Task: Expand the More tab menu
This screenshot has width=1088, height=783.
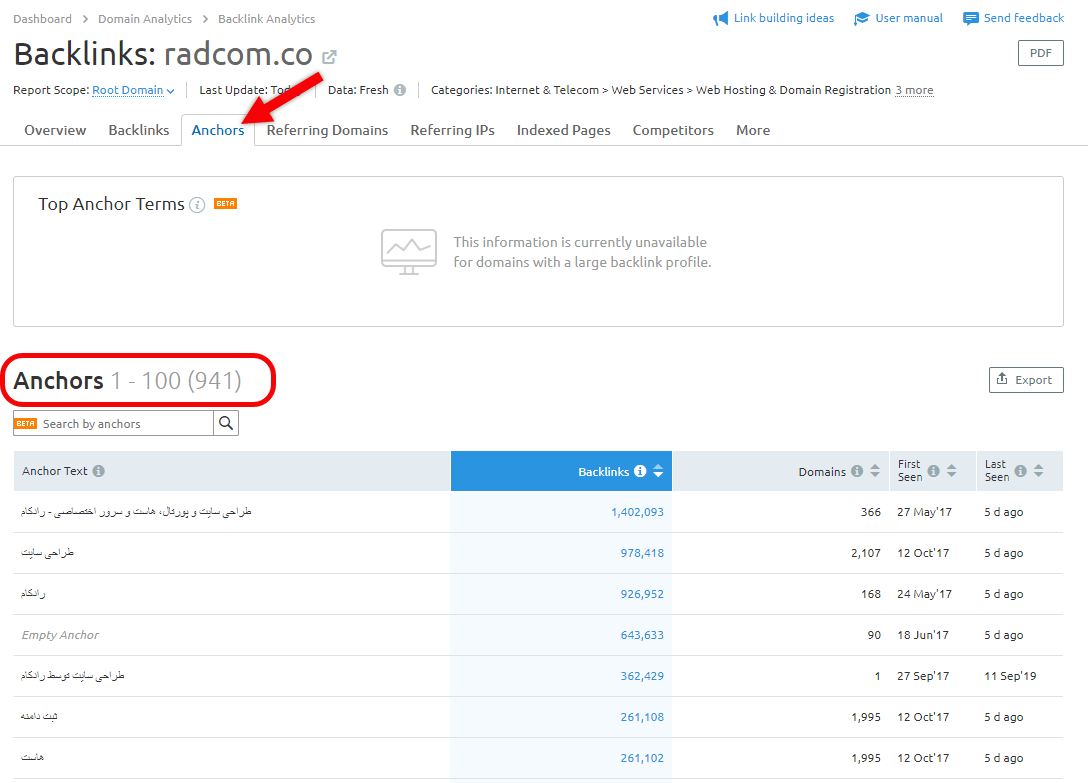Action: coord(752,130)
